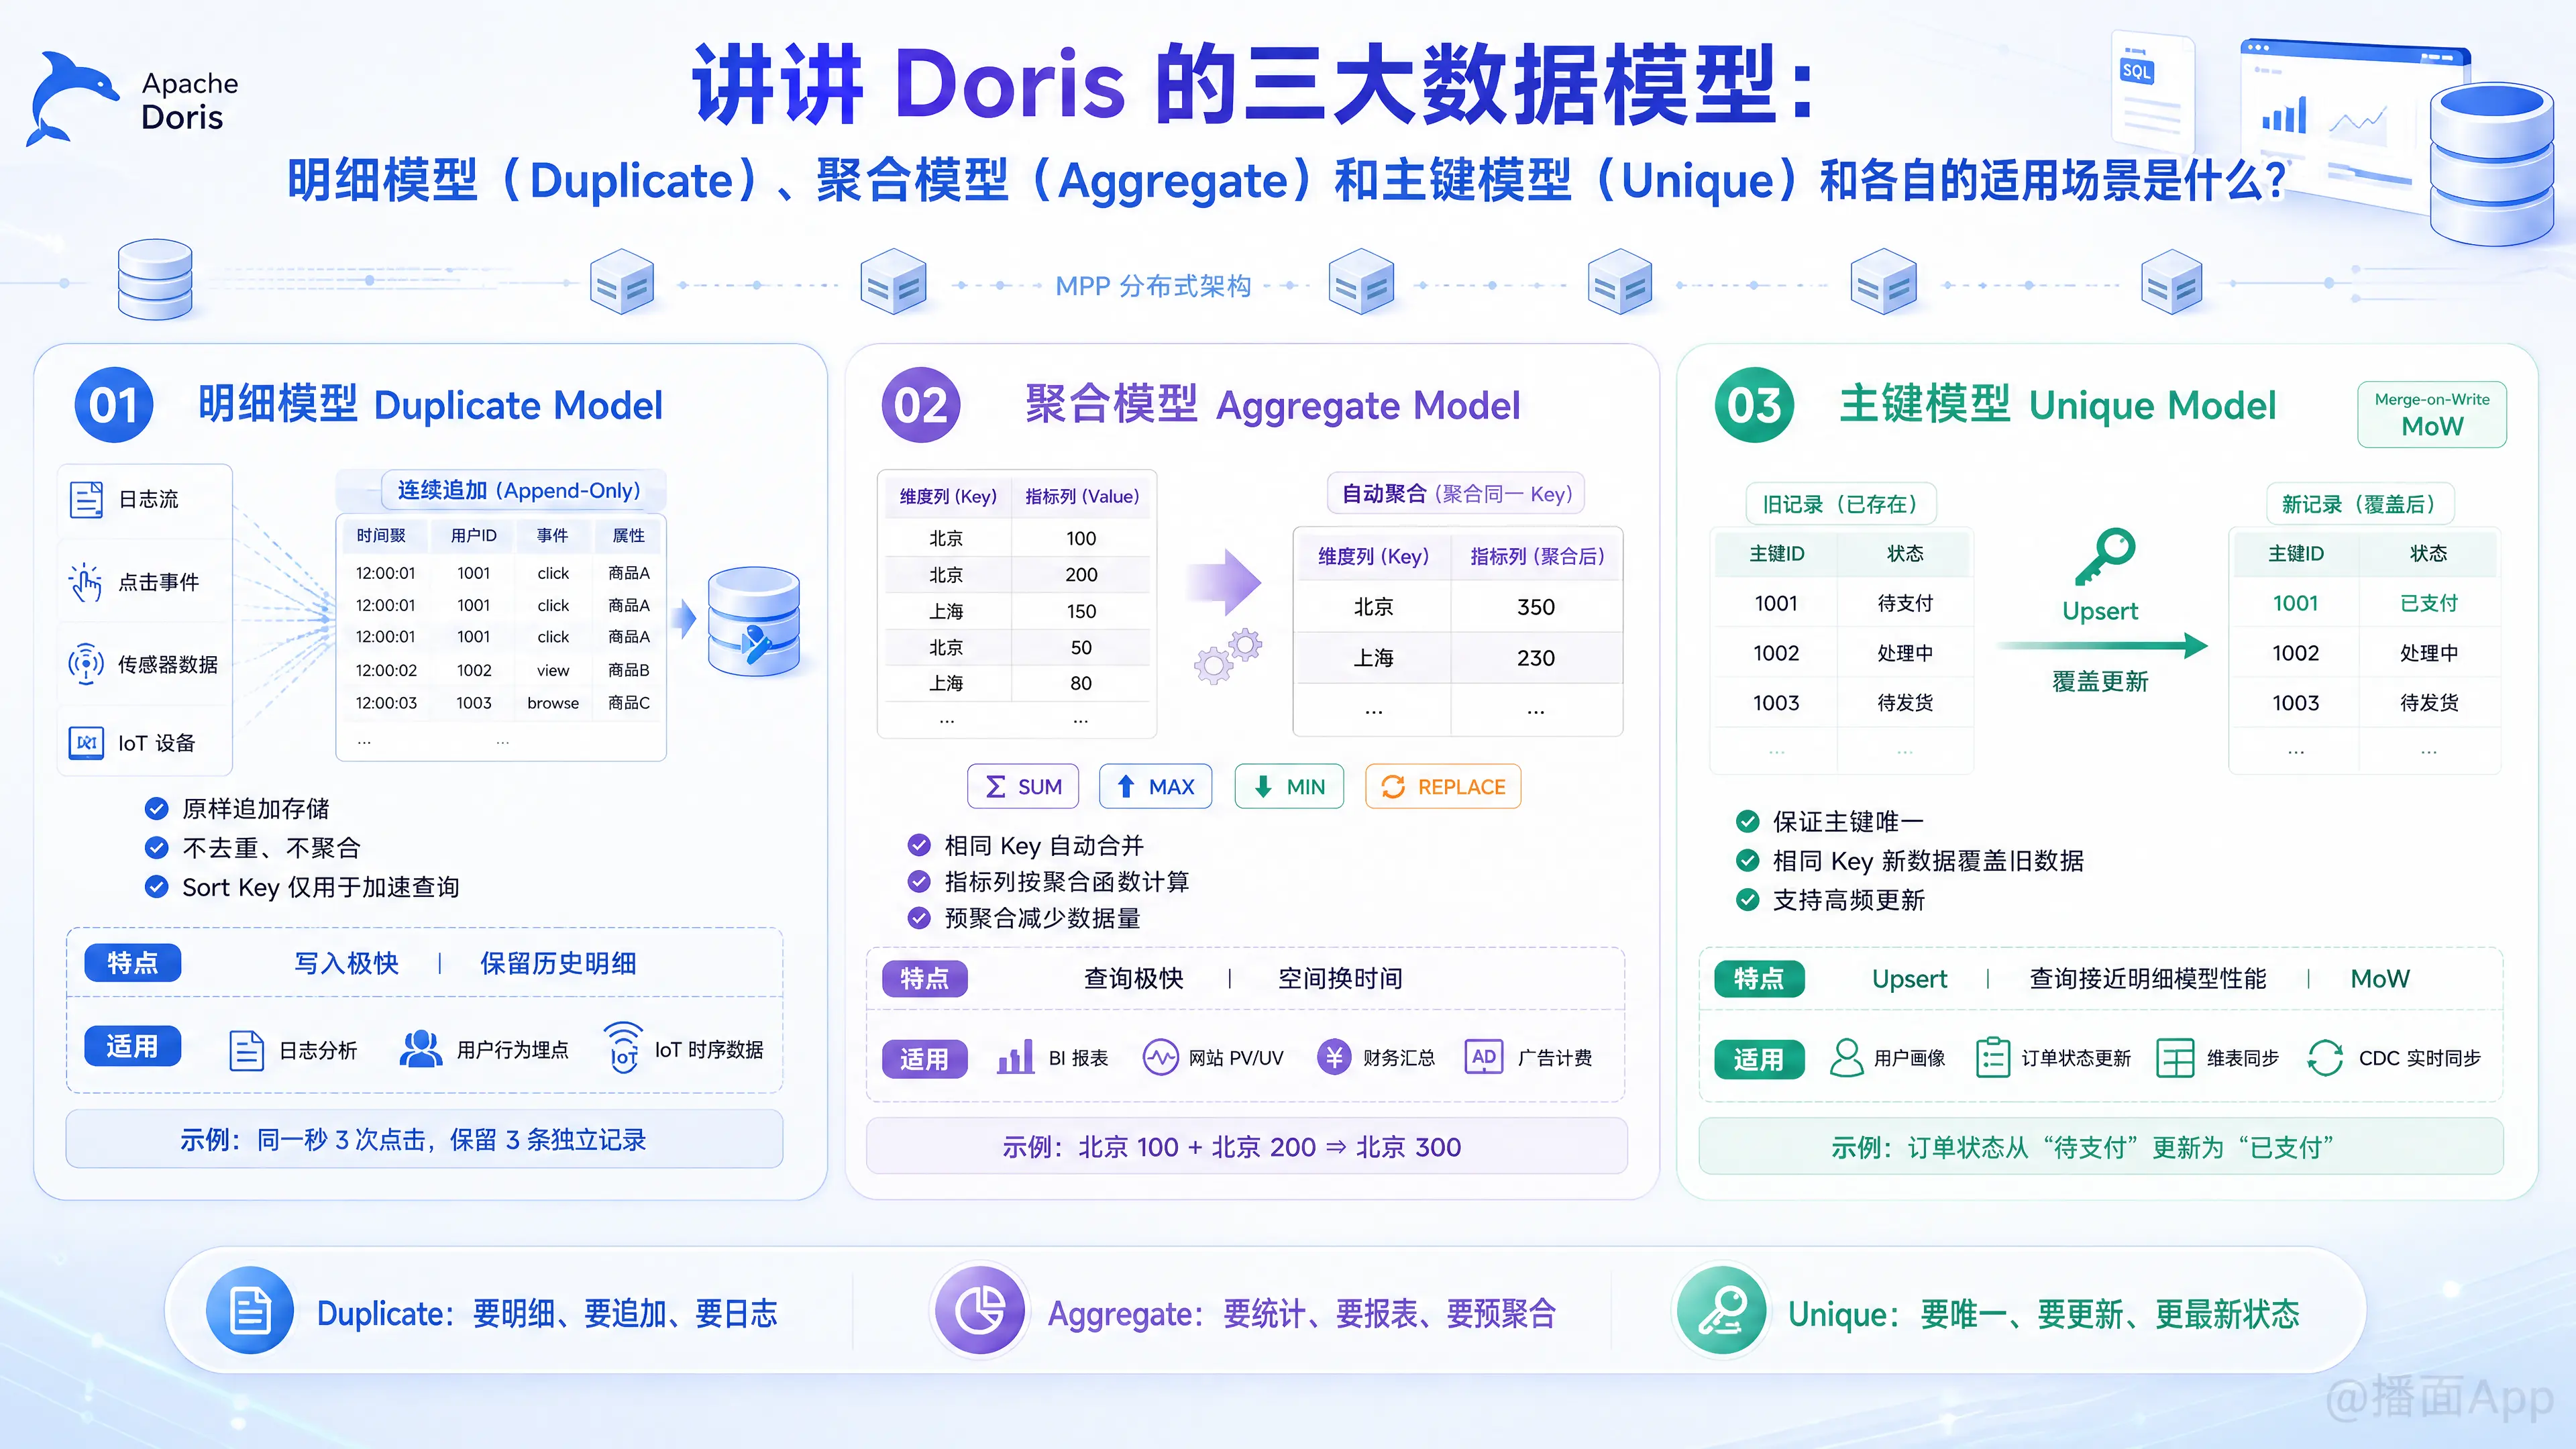Click the checkmark beside 保证主键唯一
The image size is (2576, 1449).
click(x=1748, y=822)
